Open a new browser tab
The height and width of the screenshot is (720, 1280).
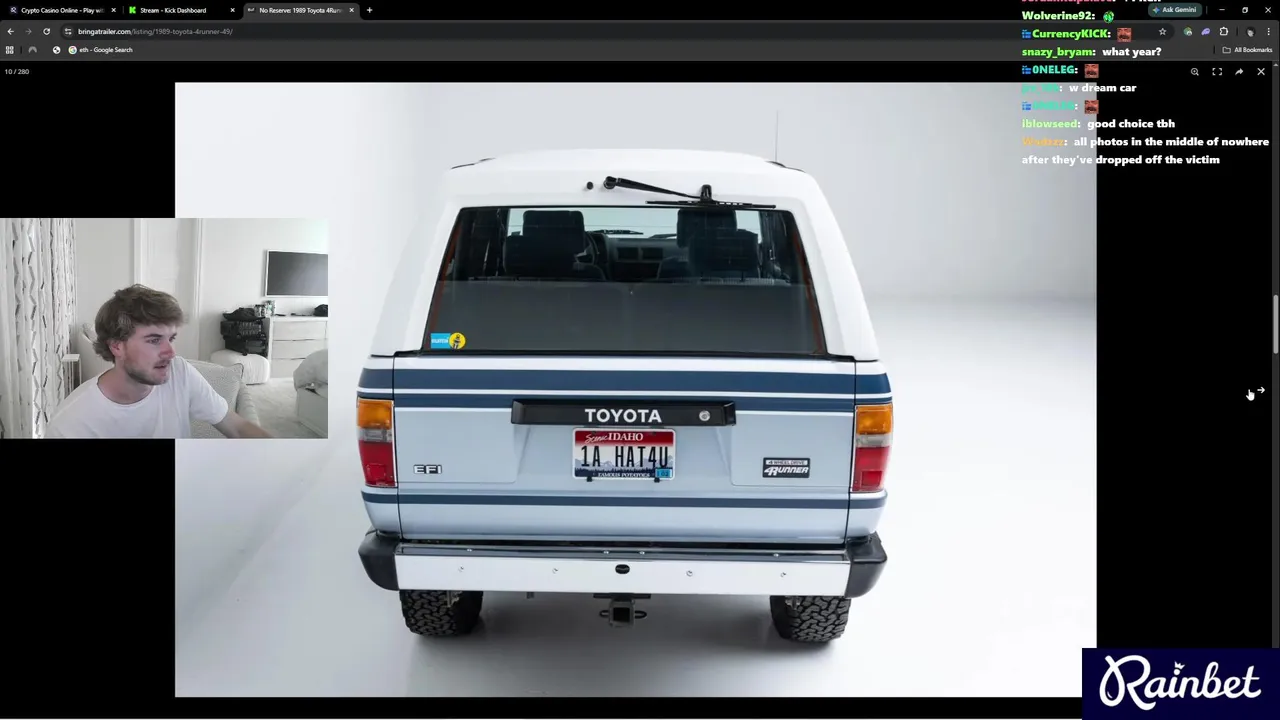tap(369, 10)
